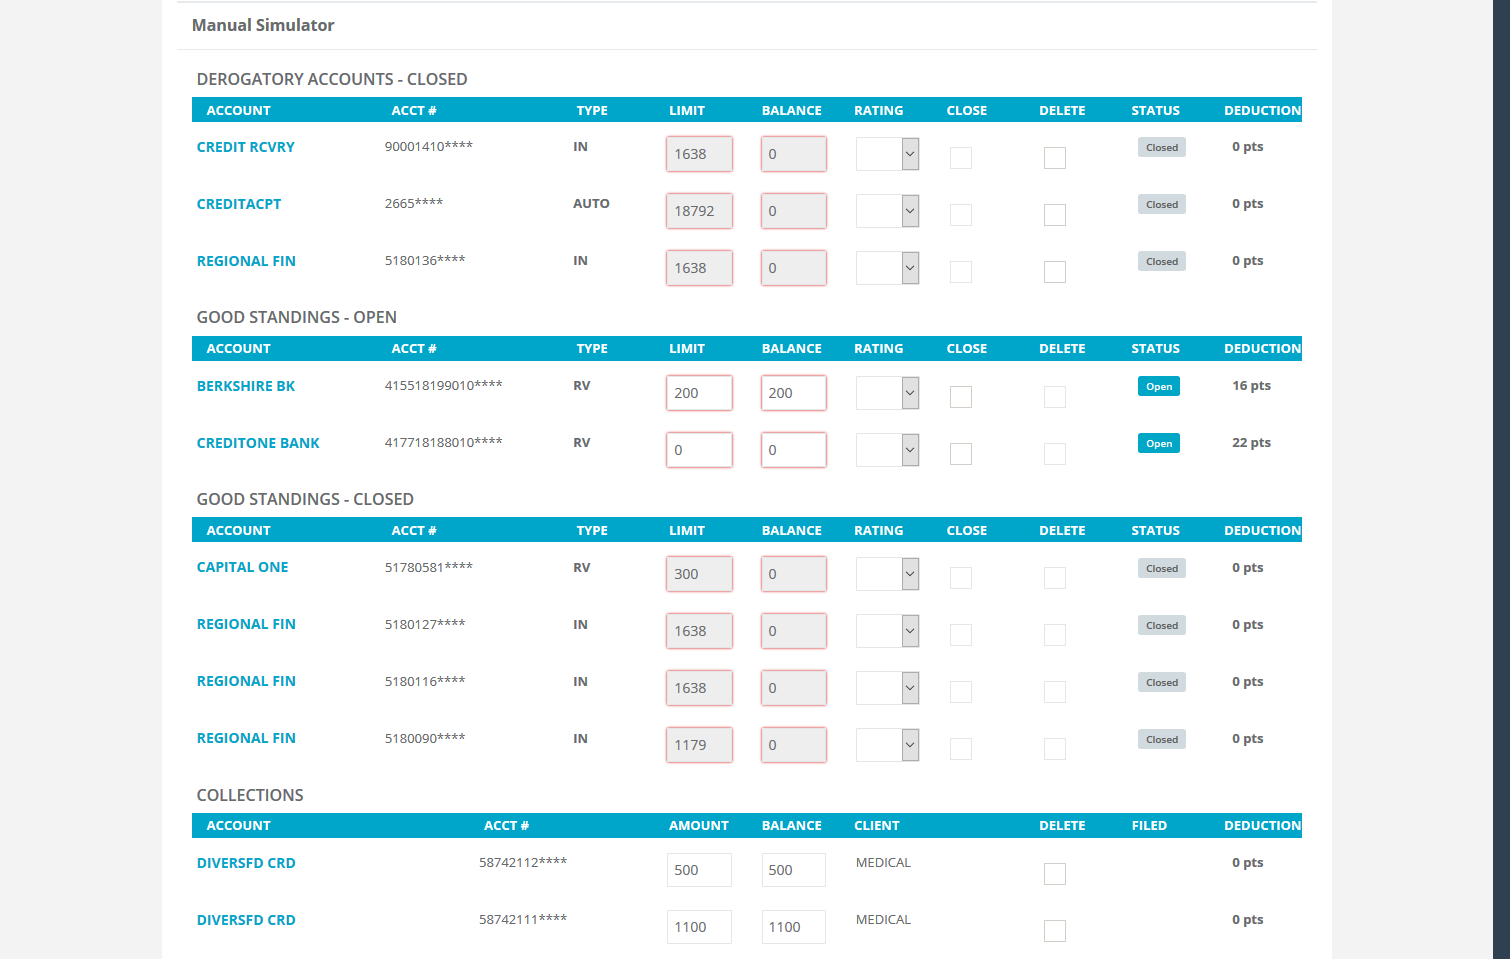Open Rating dropdown for BERKSHIRE BK
The width and height of the screenshot is (1510, 959).
(x=887, y=393)
